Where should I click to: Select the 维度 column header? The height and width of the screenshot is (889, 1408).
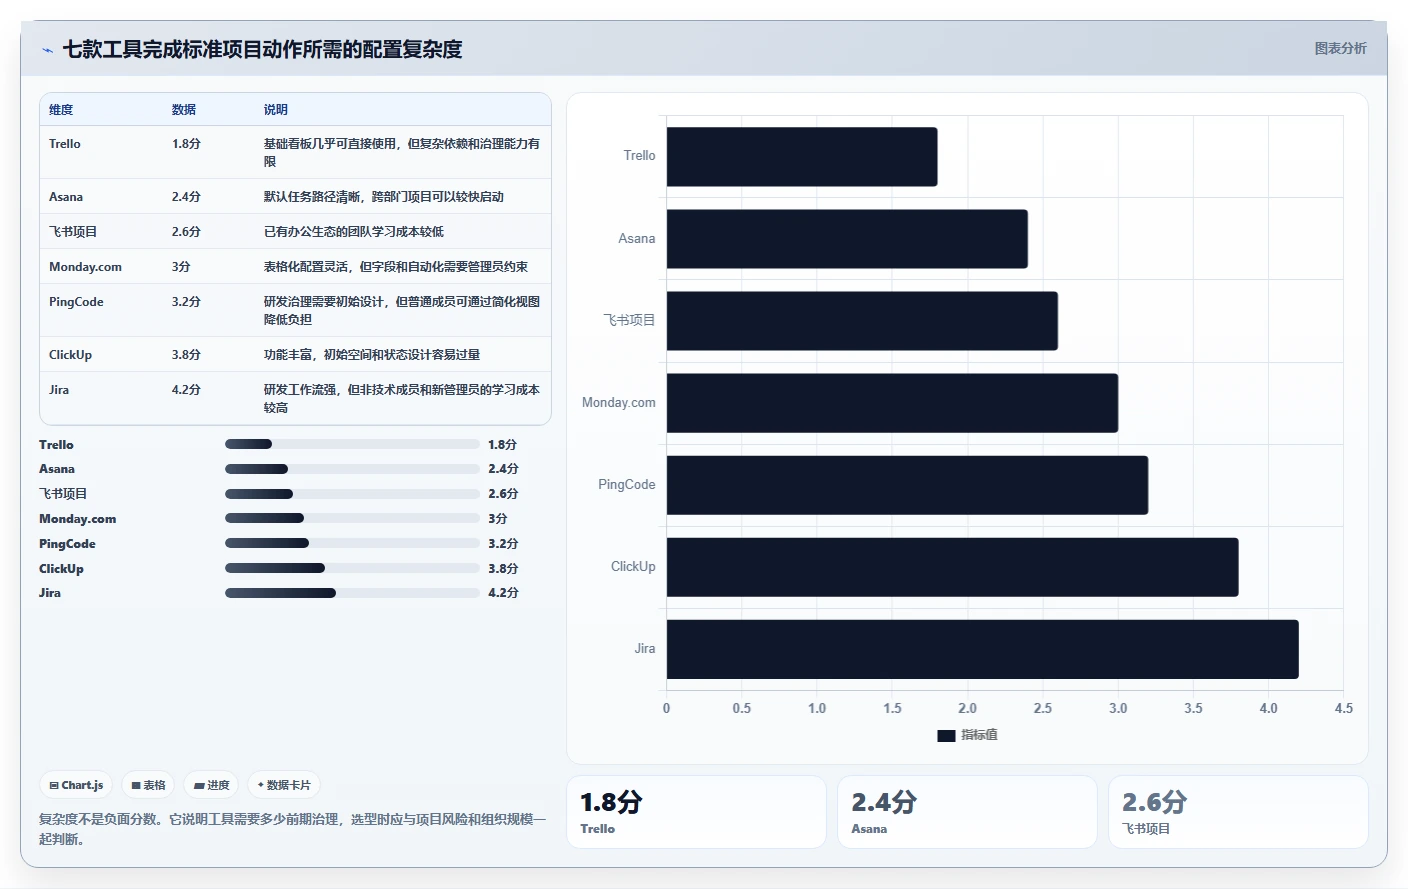61,110
